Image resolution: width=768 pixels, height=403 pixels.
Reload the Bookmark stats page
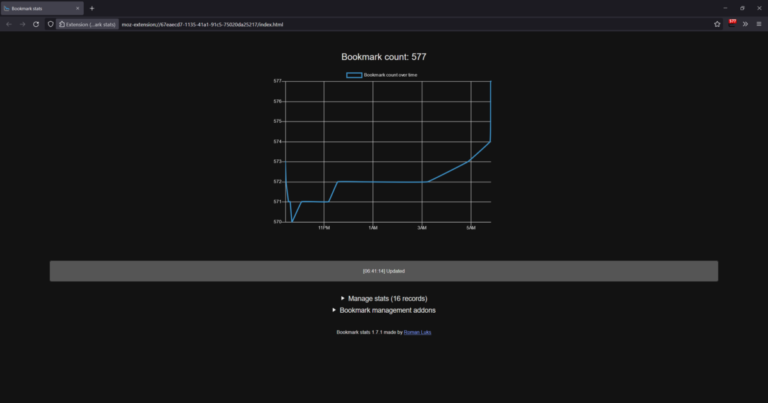coord(37,24)
